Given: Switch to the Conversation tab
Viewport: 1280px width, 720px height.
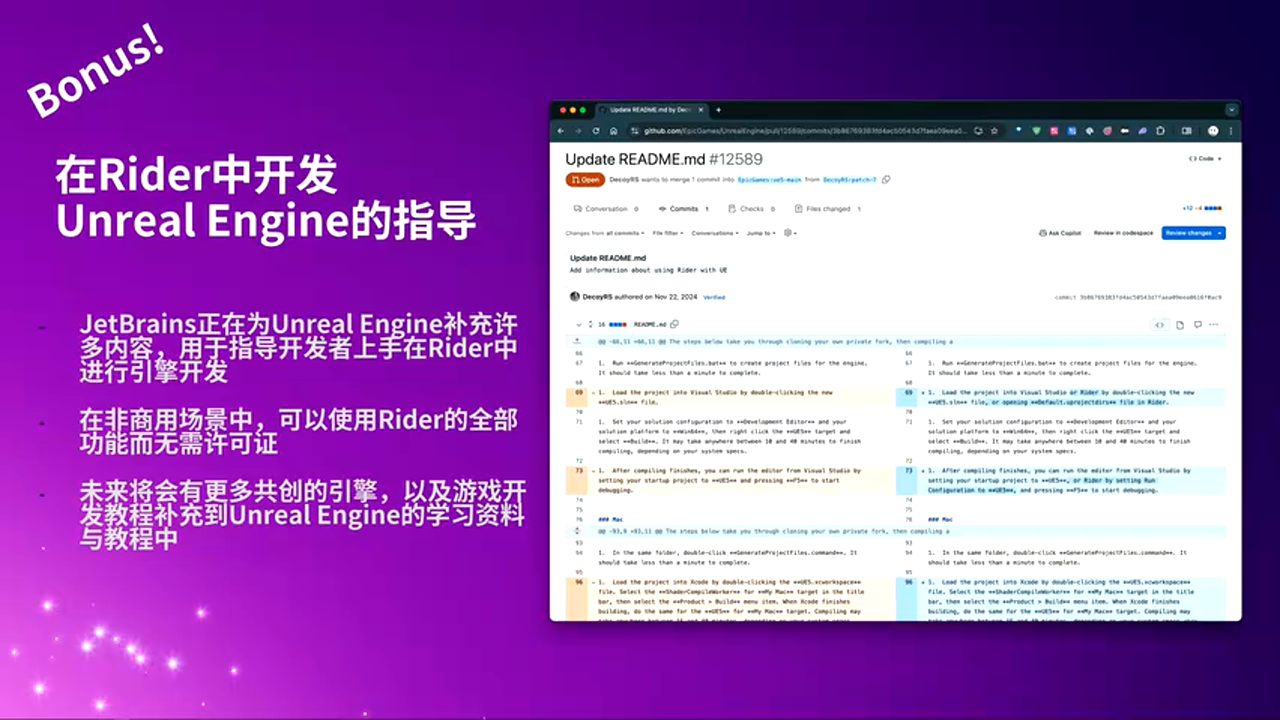Looking at the screenshot, I should tap(604, 208).
